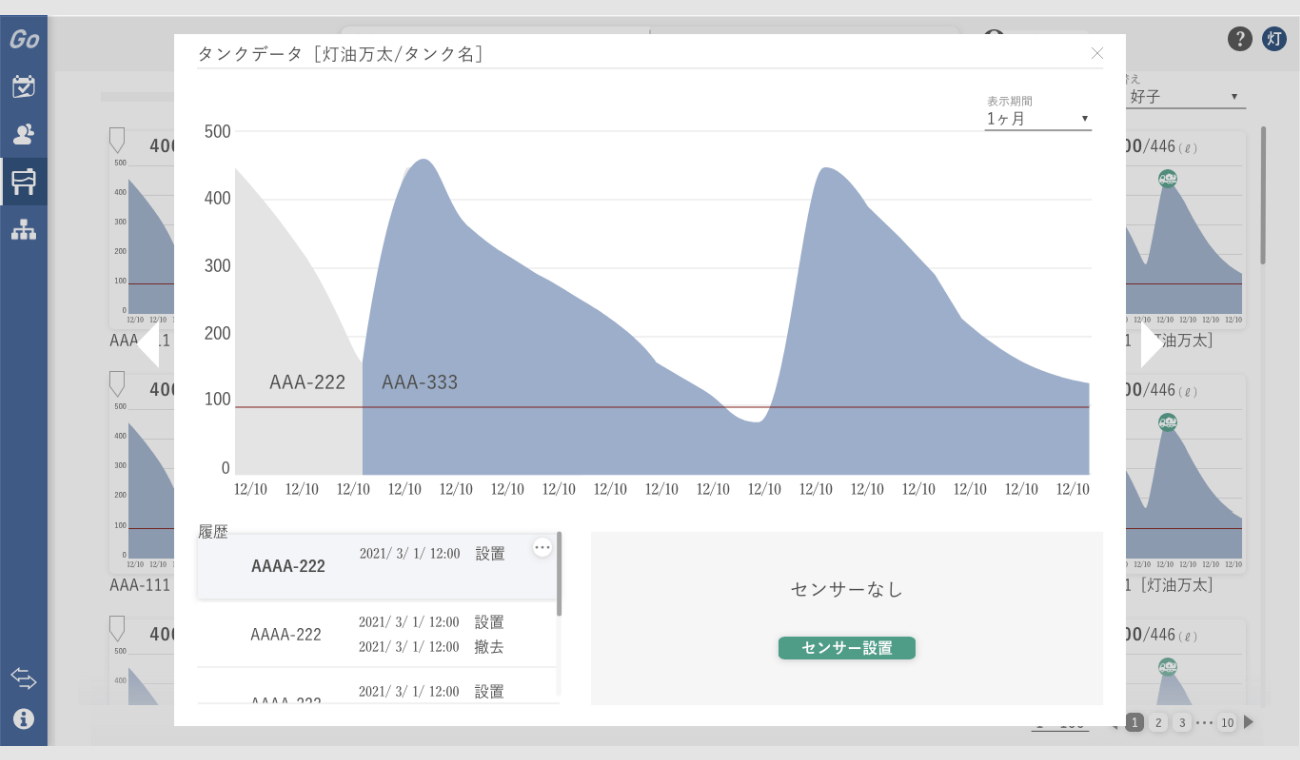The image size is (1300, 760).
Task: Click the Go logo in sidebar
Action: coord(24,40)
